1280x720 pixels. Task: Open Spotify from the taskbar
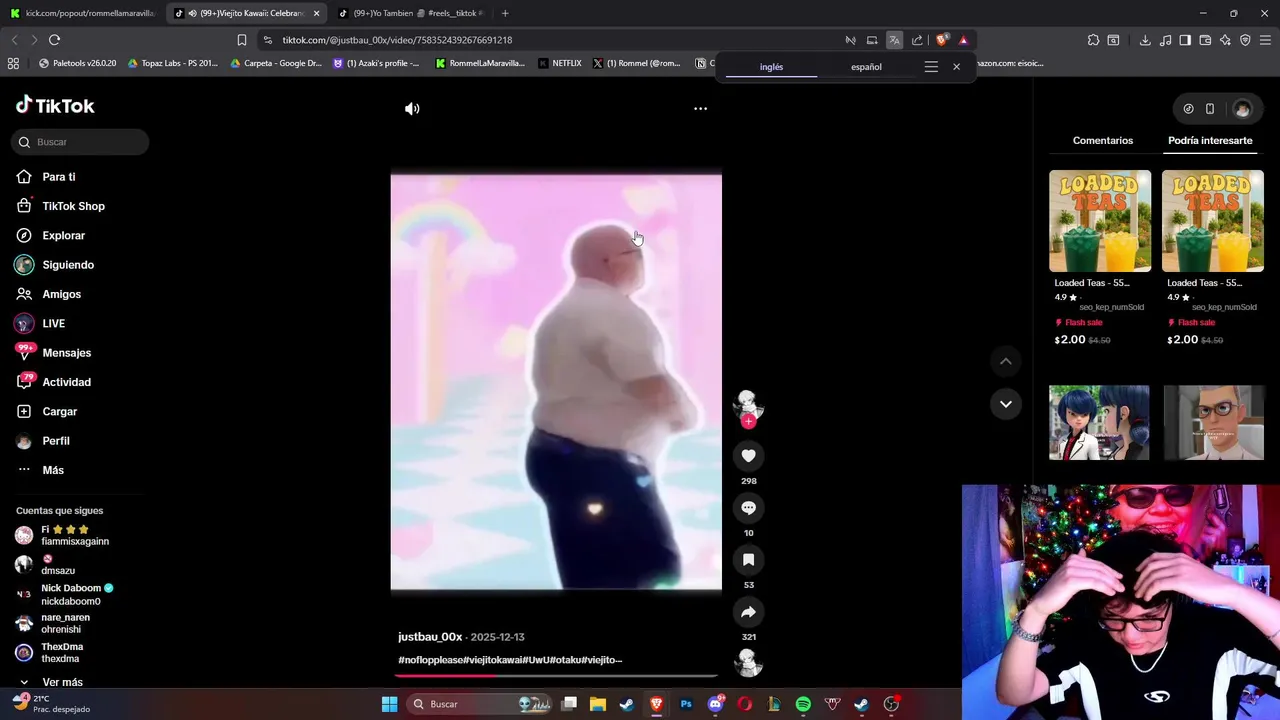tap(803, 704)
